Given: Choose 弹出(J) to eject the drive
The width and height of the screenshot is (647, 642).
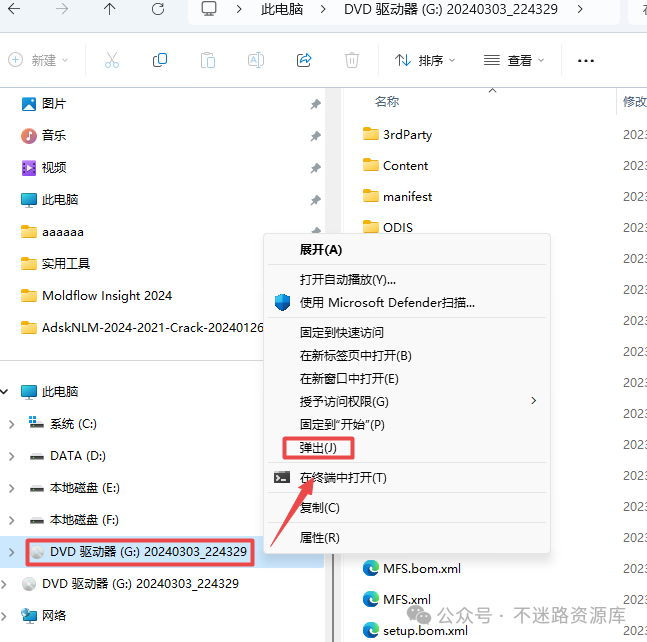Looking at the screenshot, I should [318, 448].
